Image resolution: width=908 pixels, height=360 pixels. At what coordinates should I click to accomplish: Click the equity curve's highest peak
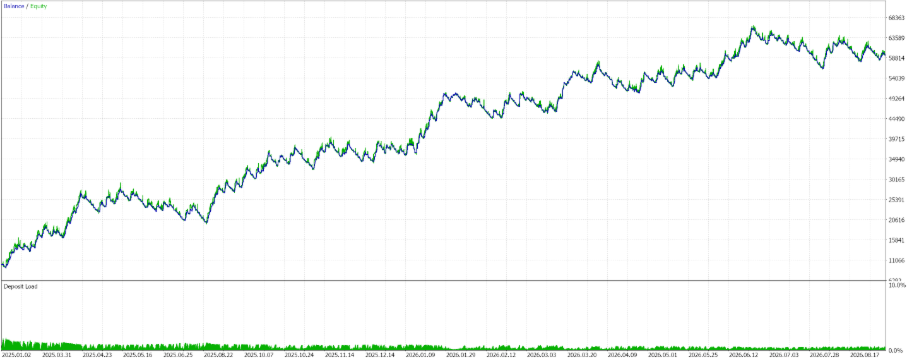click(x=753, y=27)
